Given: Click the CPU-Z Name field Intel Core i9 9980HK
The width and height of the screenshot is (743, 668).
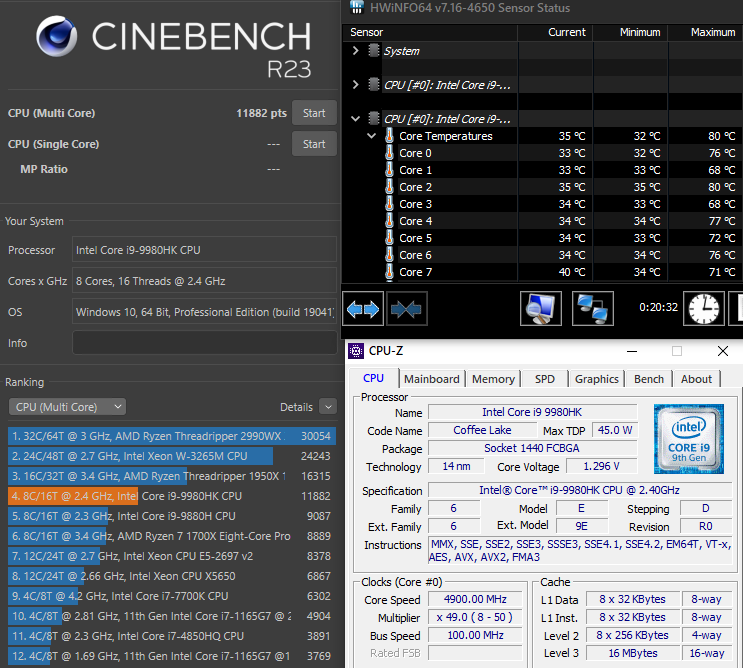Looking at the screenshot, I should click(533, 412).
